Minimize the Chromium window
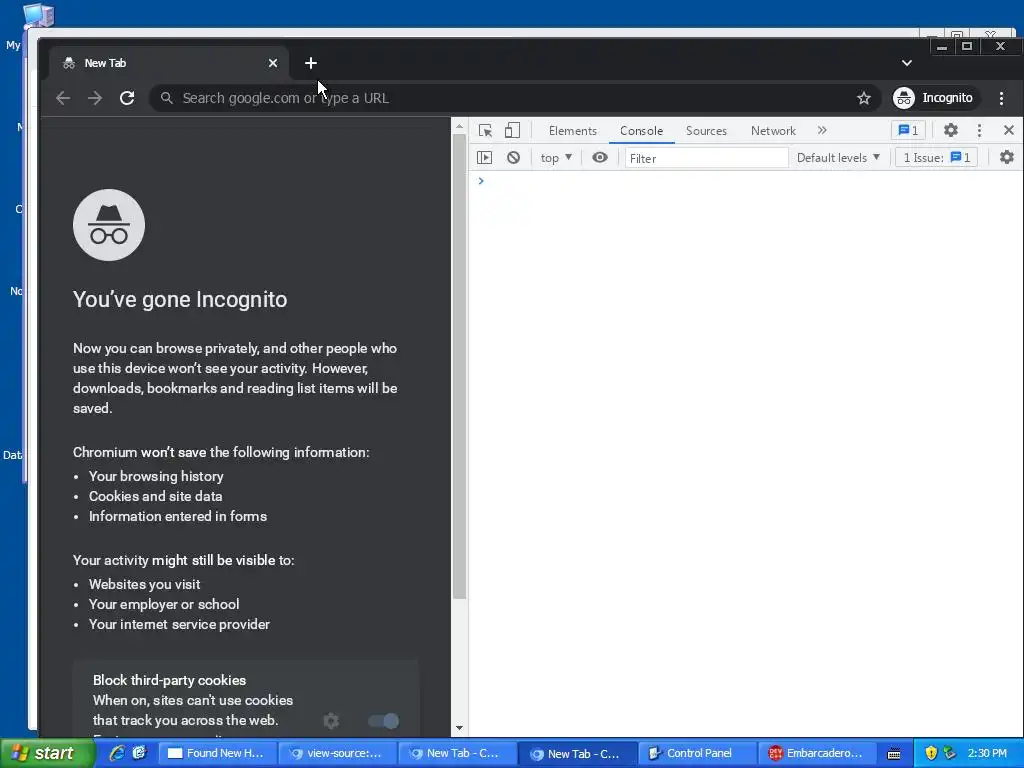Screen dimensions: 1024x768 point(942,46)
